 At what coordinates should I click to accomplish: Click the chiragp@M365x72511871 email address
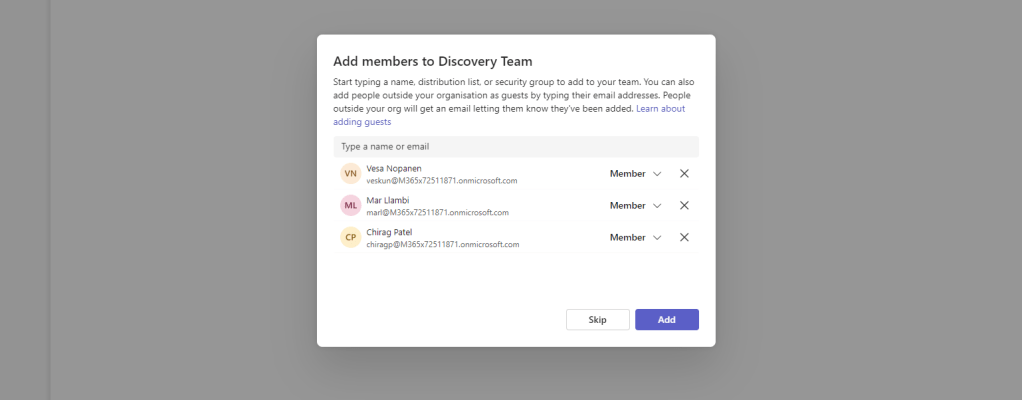pyautogui.click(x=442, y=245)
